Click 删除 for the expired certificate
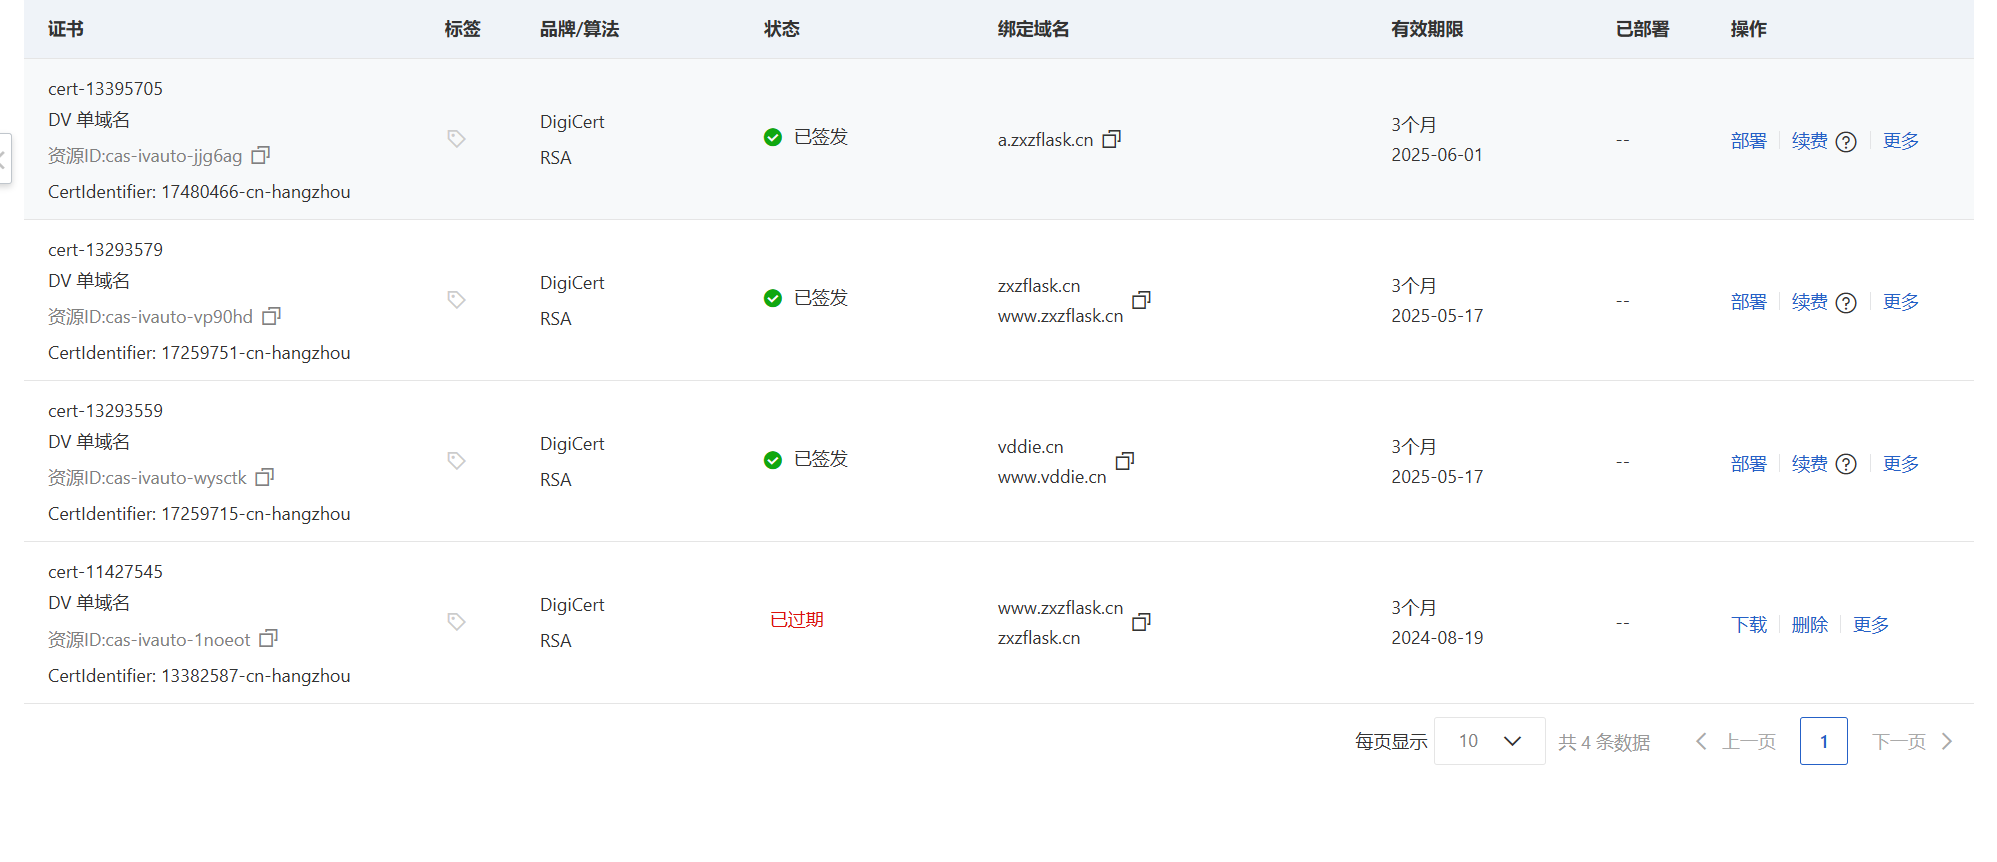The image size is (1997, 862). [x=1809, y=625]
